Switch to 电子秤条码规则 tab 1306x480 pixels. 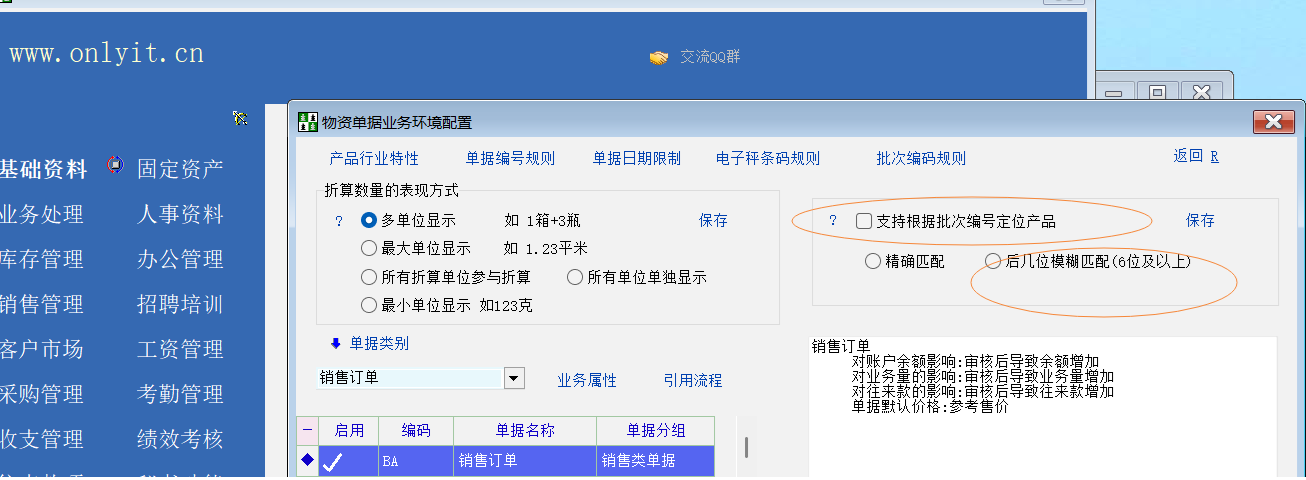coord(767,158)
